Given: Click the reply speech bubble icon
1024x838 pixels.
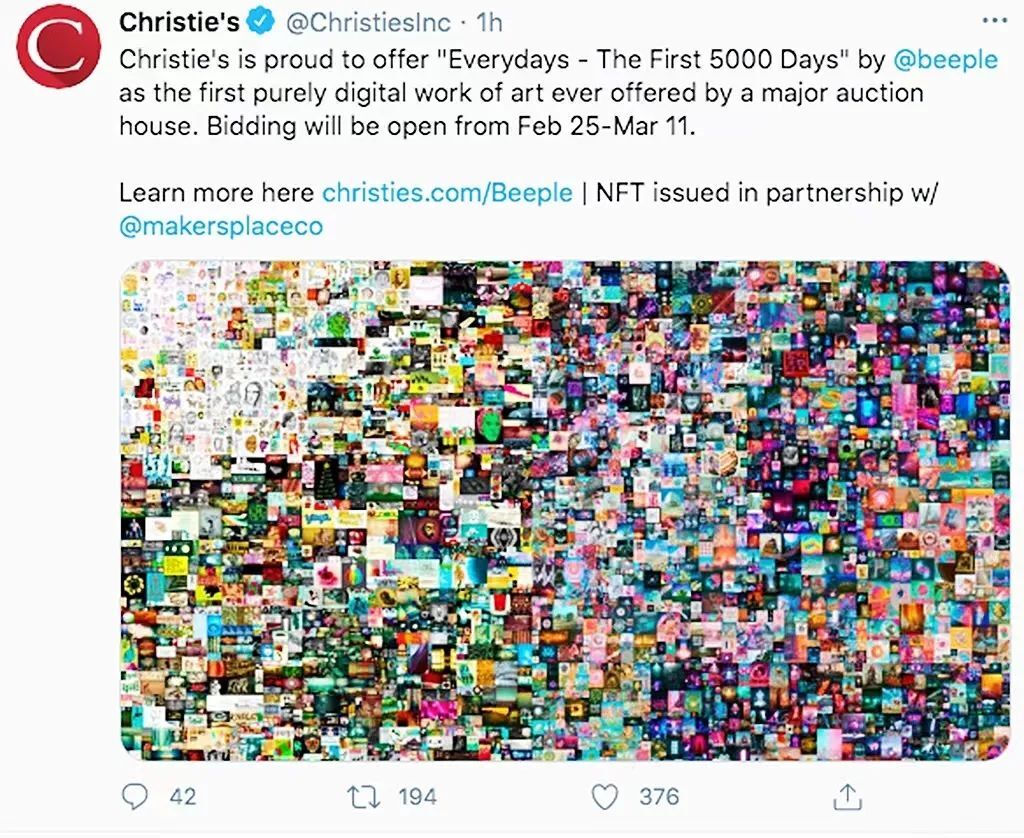Looking at the screenshot, I should (x=135, y=796).
